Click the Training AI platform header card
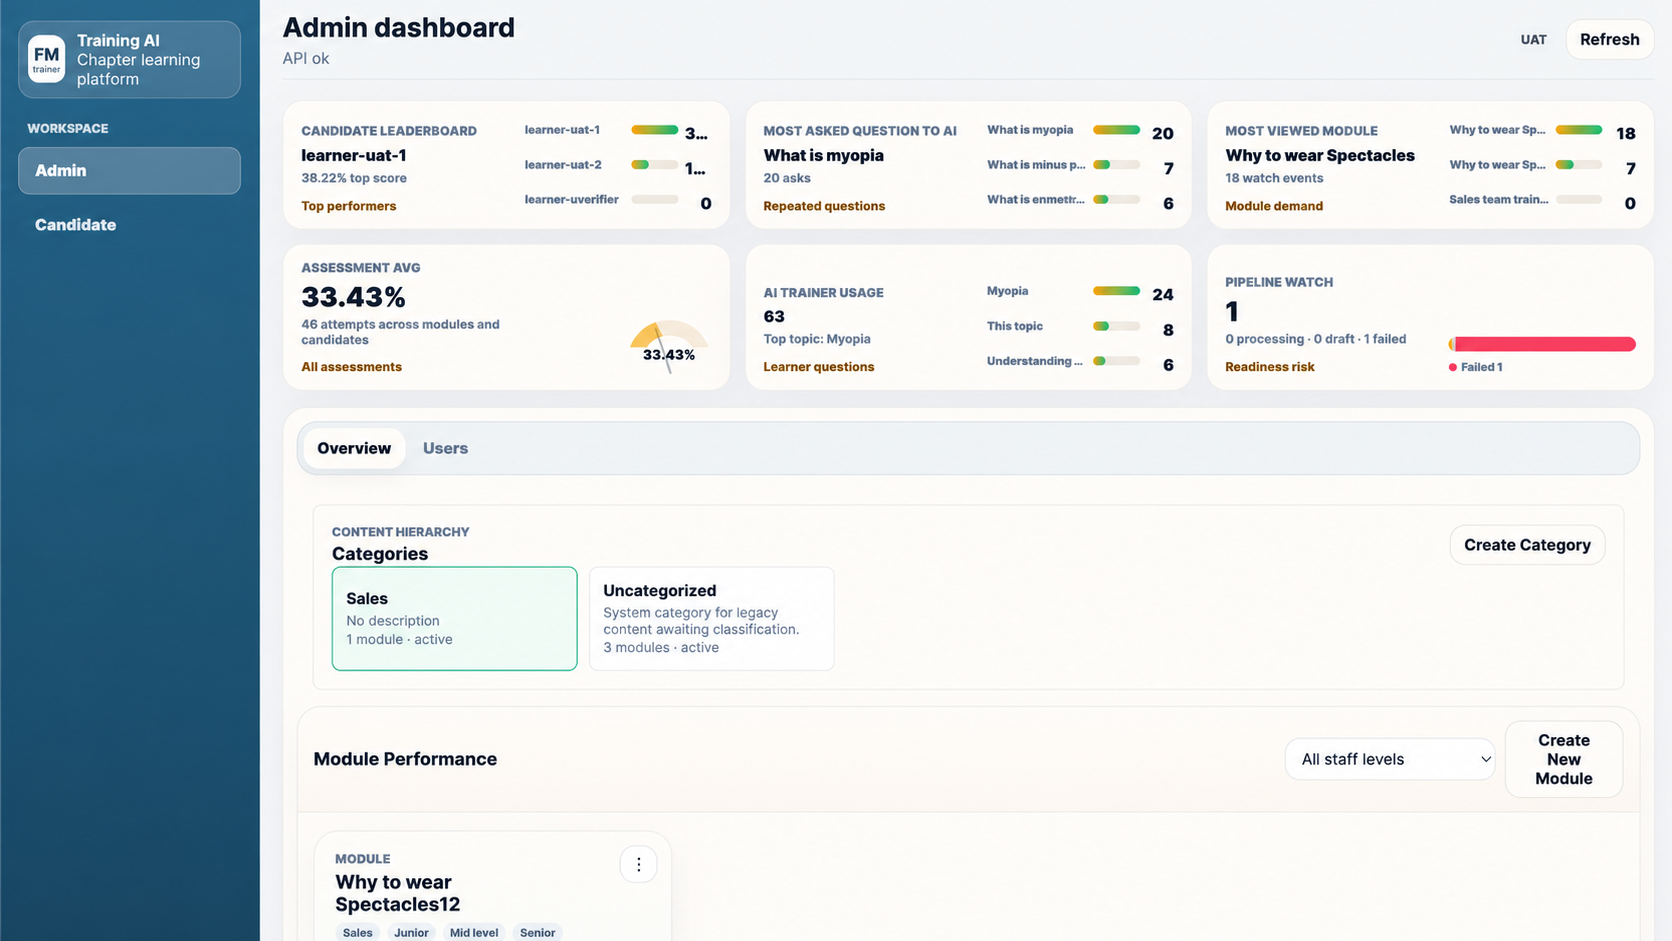The width and height of the screenshot is (1672, 941). 129,60
